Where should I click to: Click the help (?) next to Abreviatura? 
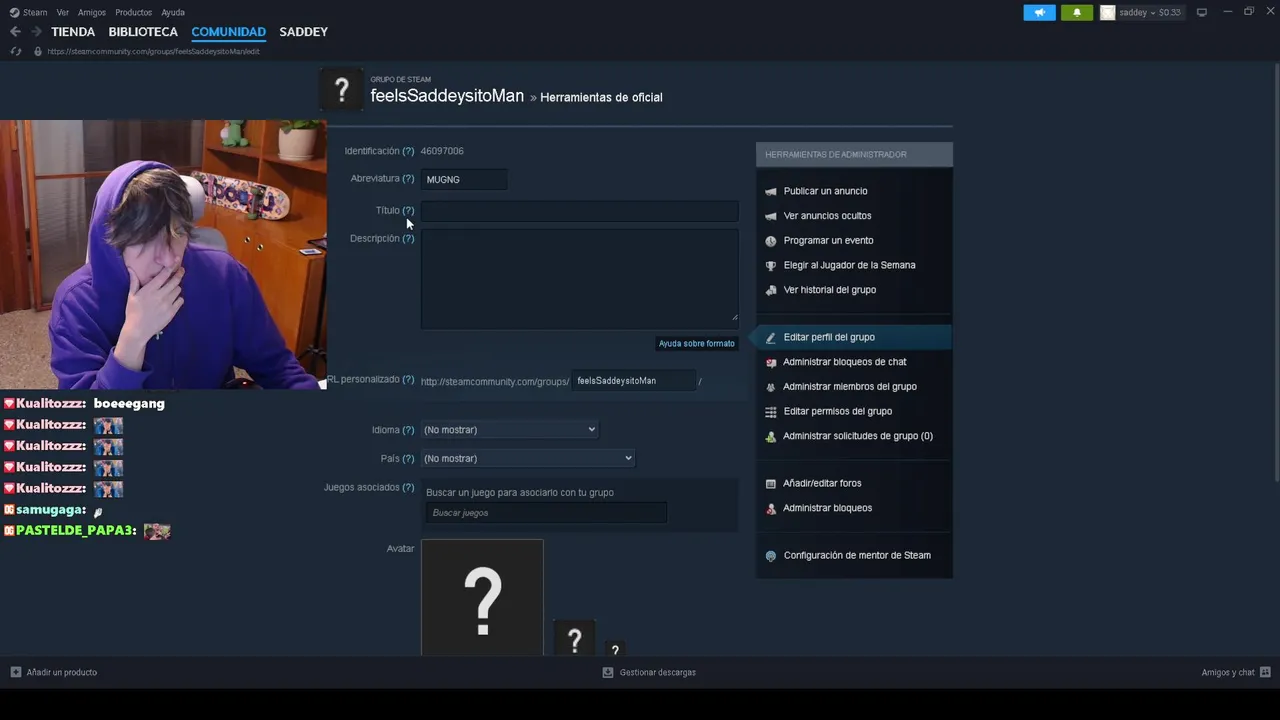point(408,179)
